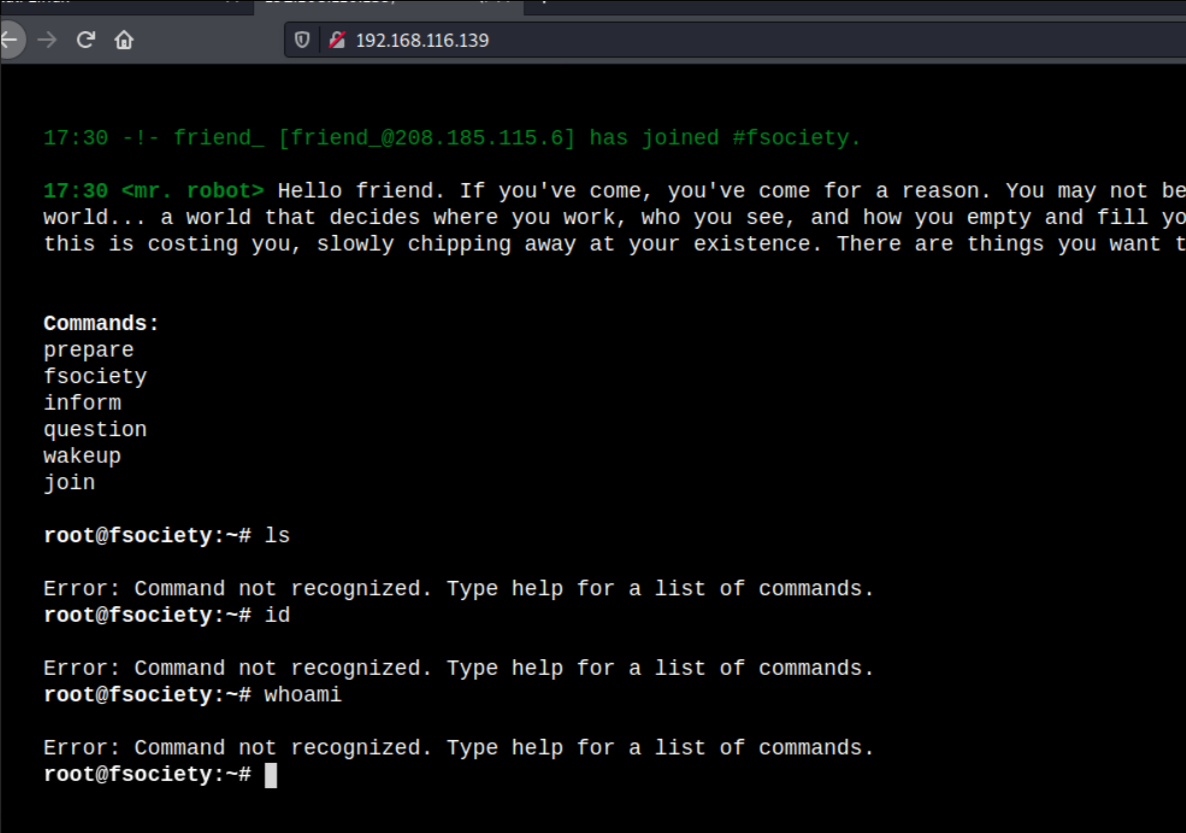1186x833 pixels.
Task: Open the tracking protection shield panel
Action: [302, 40]
